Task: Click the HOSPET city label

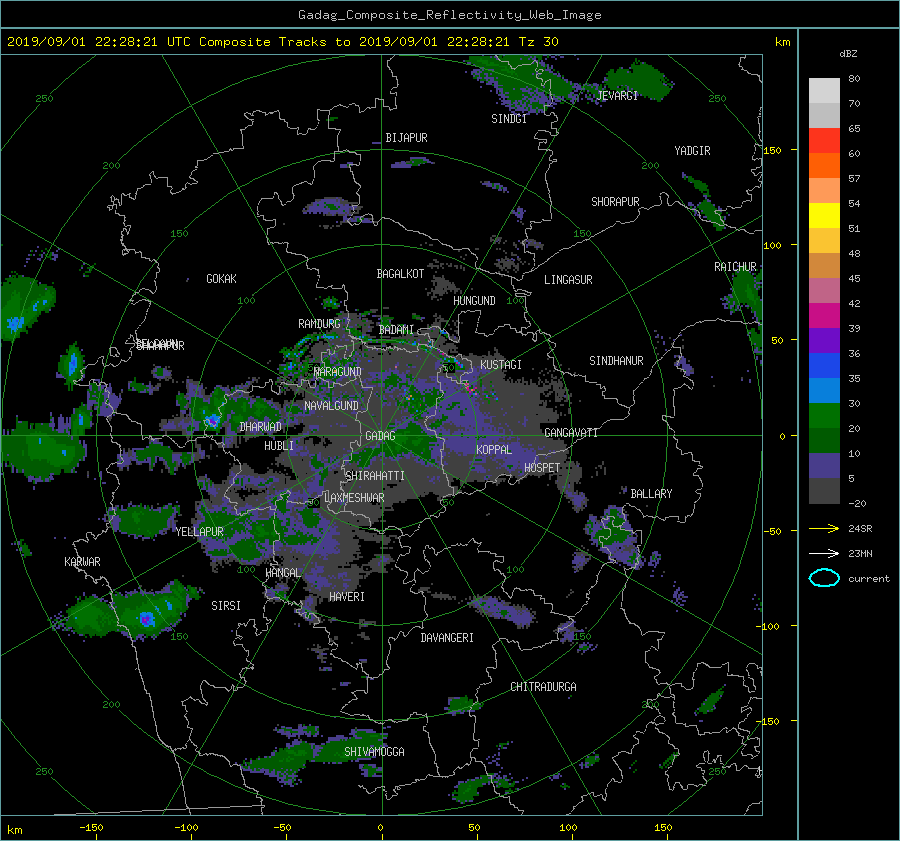Action: (x=542, y=468)
